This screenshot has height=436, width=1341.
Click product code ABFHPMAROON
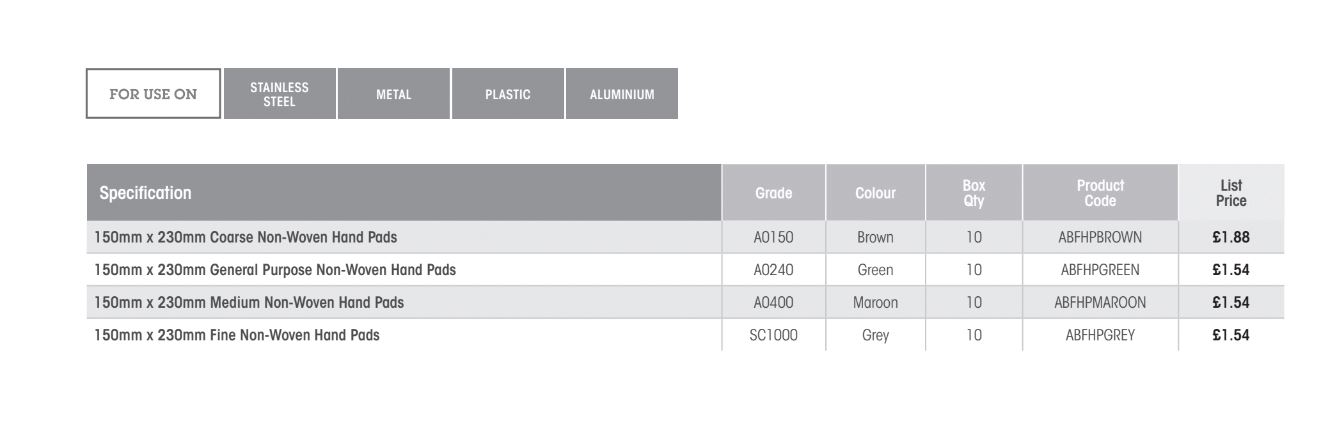tap(1100, 302)
